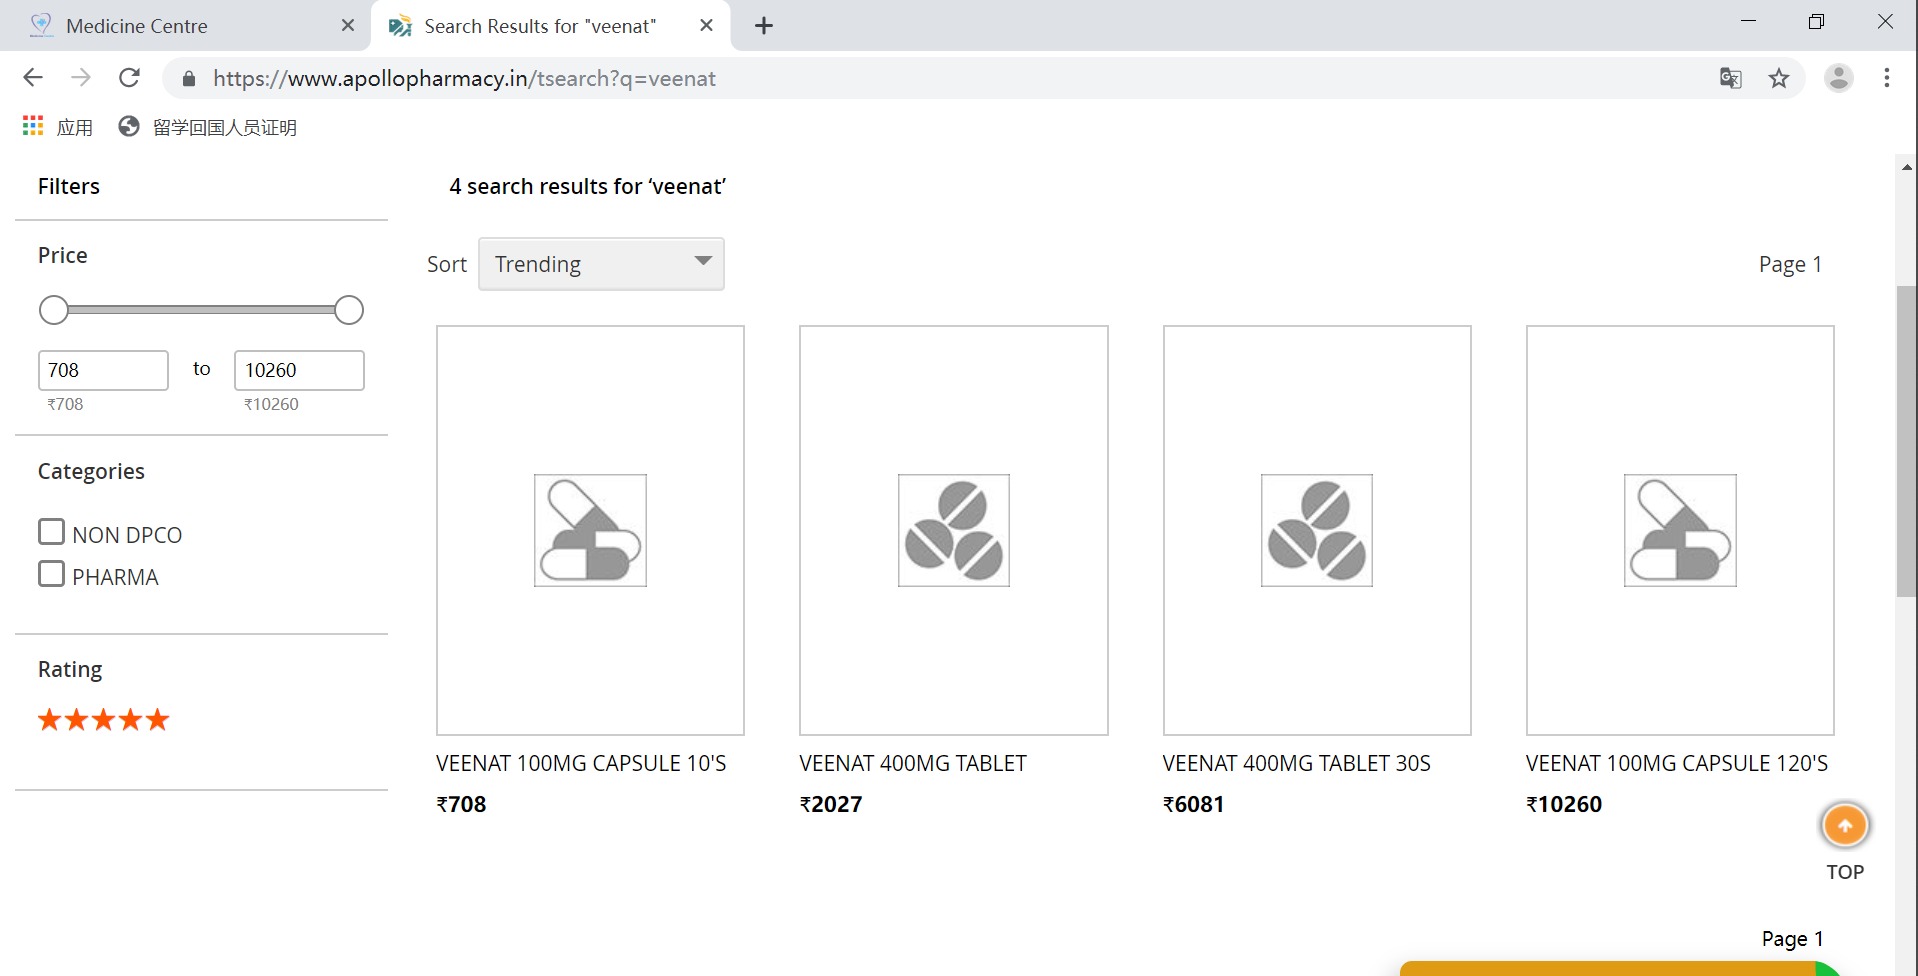Click the Rating heading
The width and height of the screenshot is (1918, 976).
coord(70,670)
